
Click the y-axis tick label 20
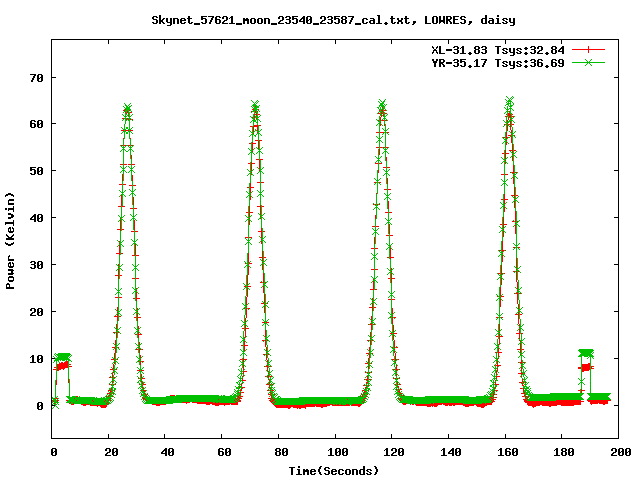36,312
